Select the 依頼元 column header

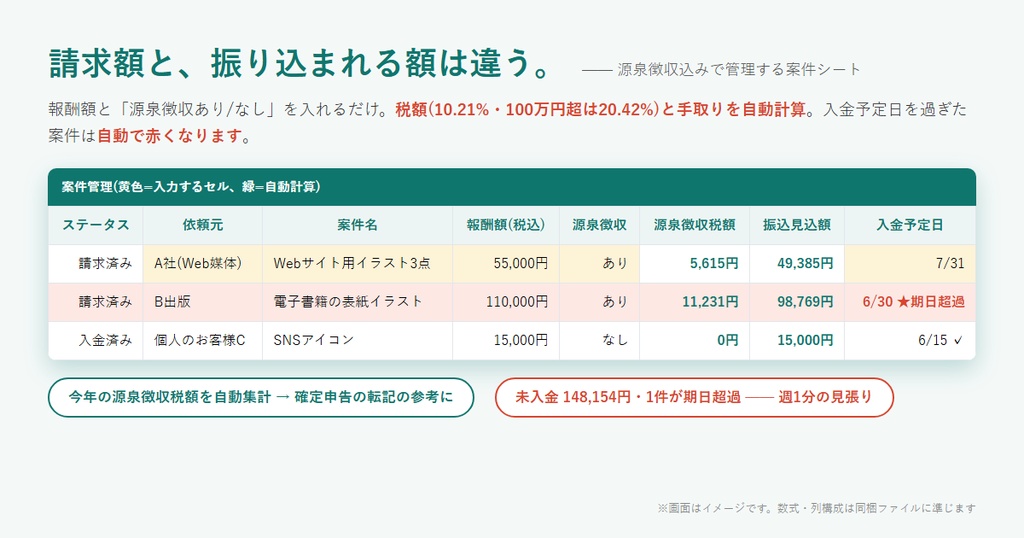point(202,225)
